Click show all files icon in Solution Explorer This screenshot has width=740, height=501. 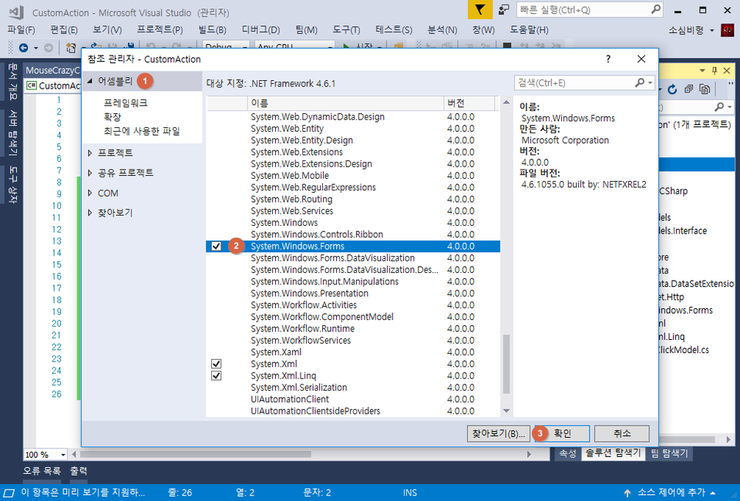click(x=705, y=89)
